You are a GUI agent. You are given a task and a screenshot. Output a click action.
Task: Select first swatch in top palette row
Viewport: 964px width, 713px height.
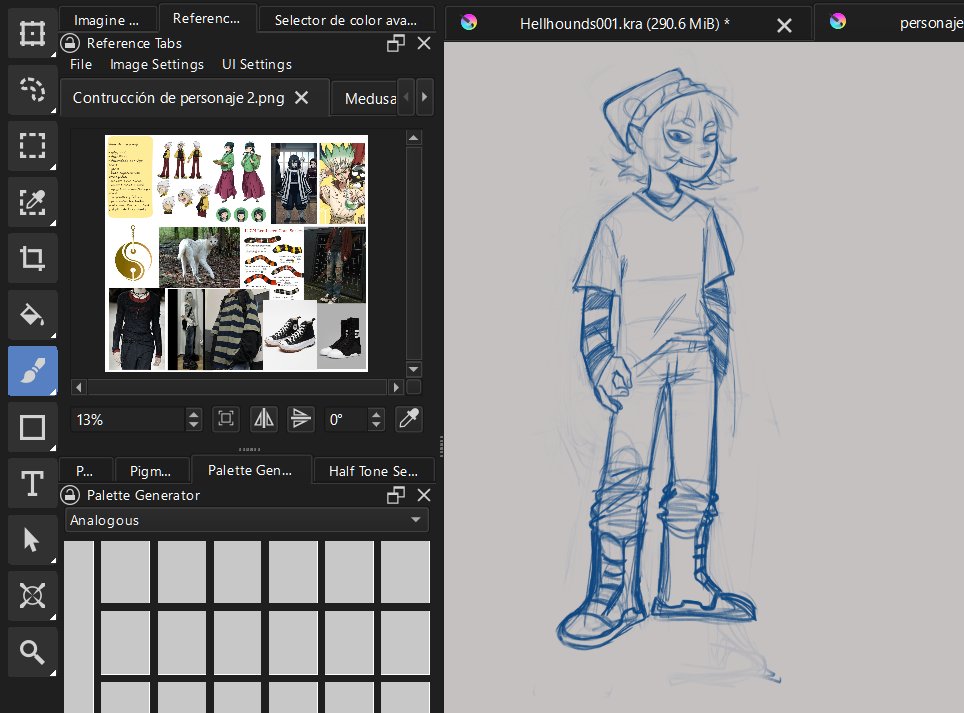pyautogui.click(x=125, y=572)
